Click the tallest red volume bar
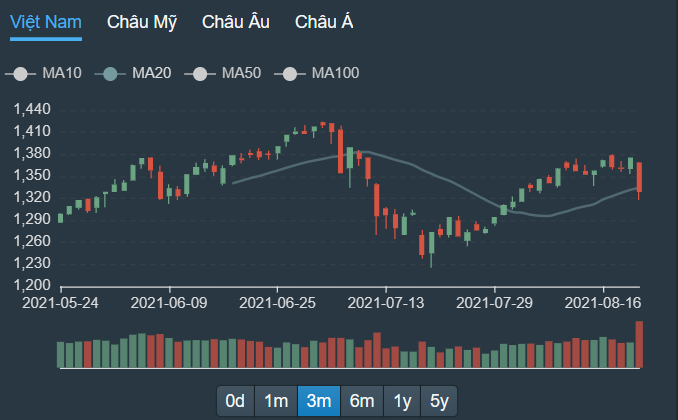678x420 pixels. [x=639, y=345]
